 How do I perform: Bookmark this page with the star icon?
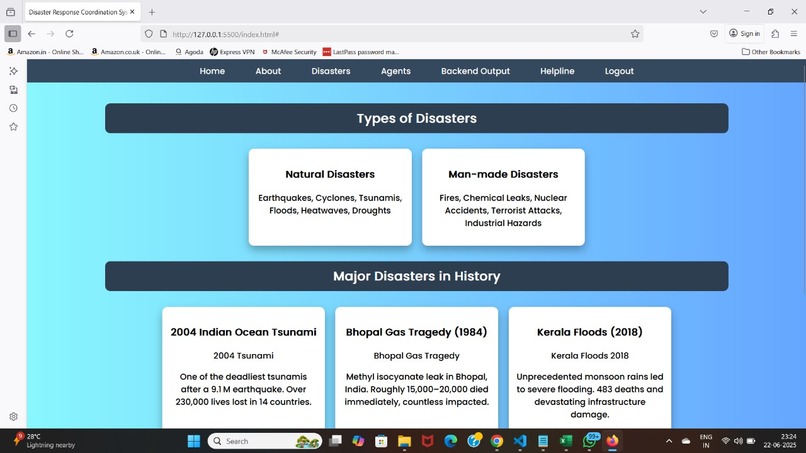(x=635, y=34)
